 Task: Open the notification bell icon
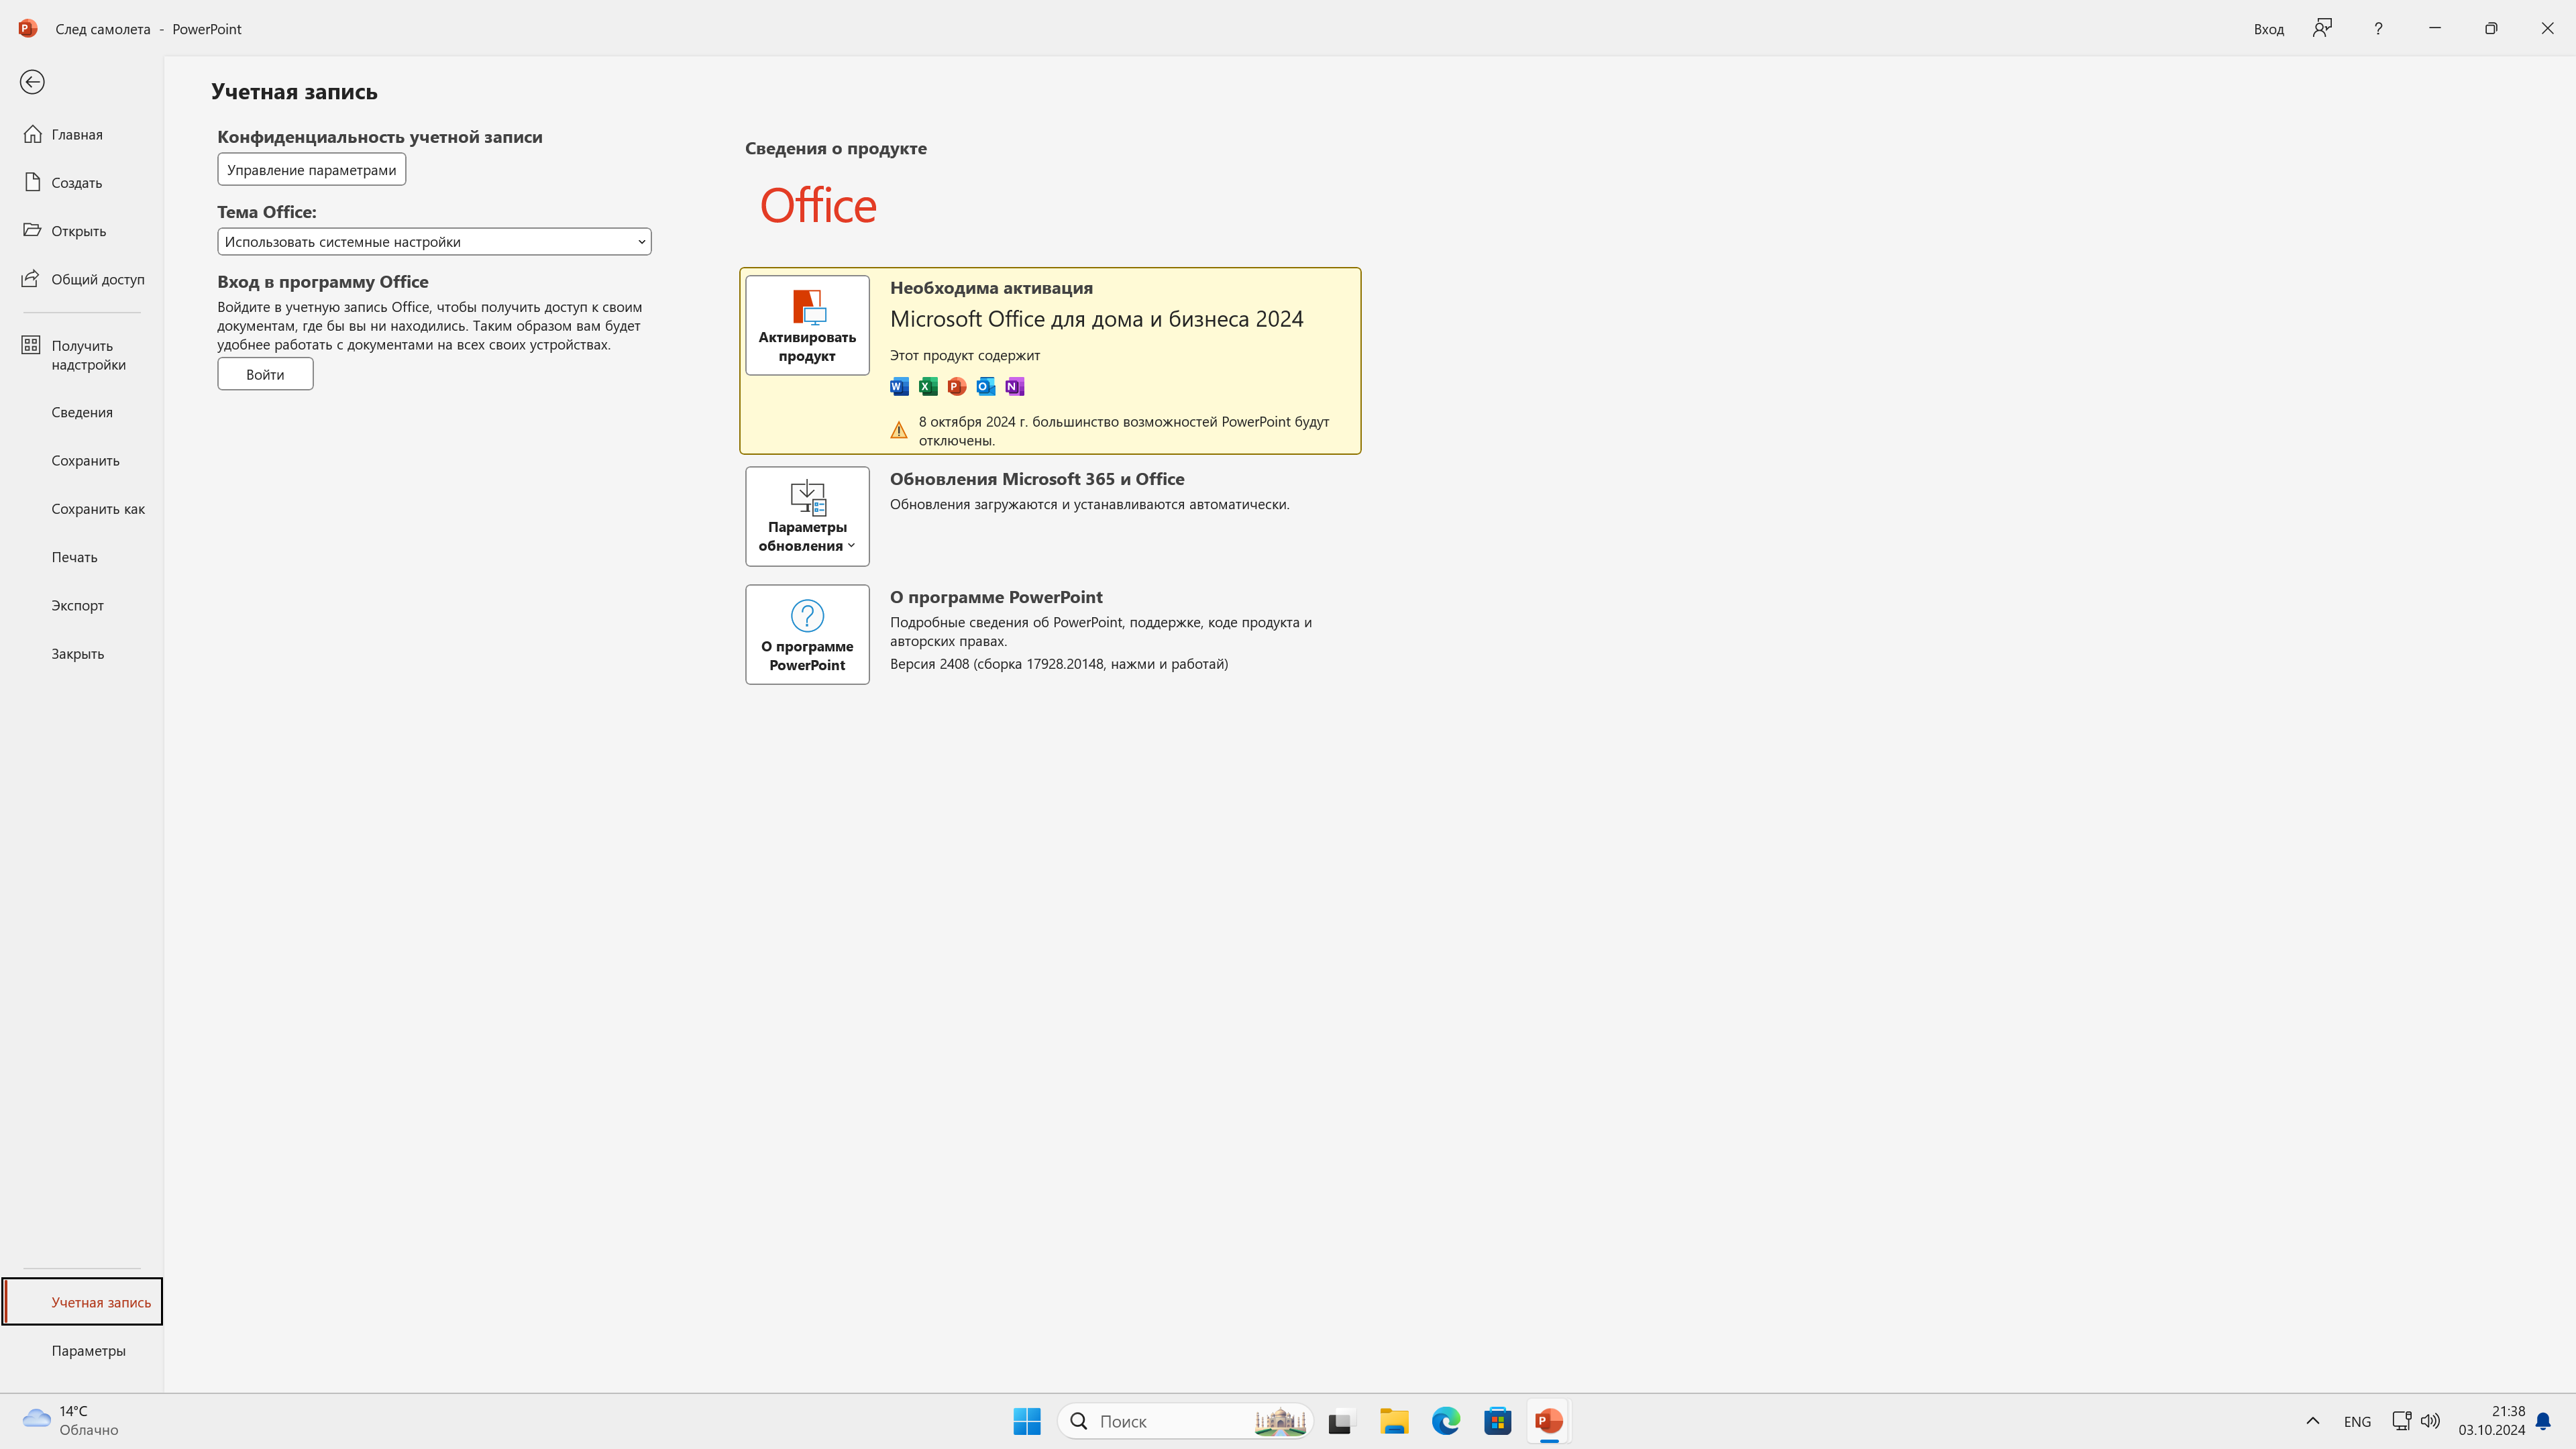click(2543, 1421)
